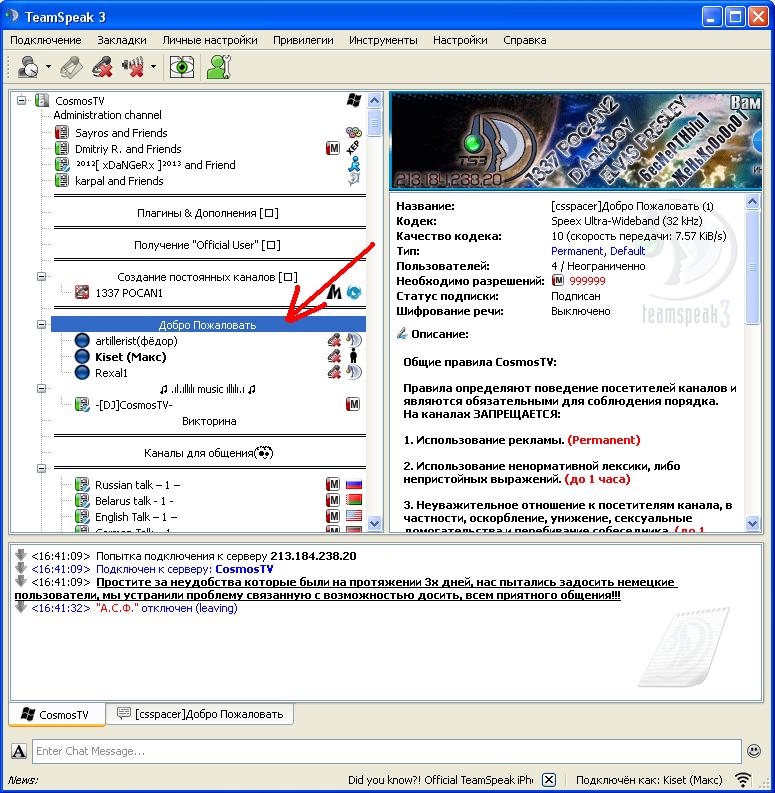775x793 pixels.
Task: Click the running figure icon on xDaNGeRx row
Action: click(x=354, y=164)
